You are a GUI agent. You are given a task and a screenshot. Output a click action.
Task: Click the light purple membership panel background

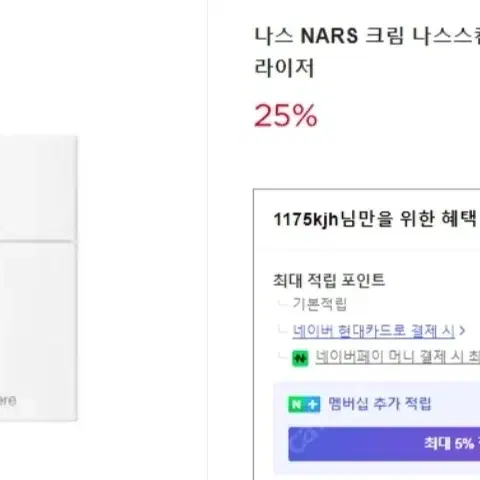point(377,428)
